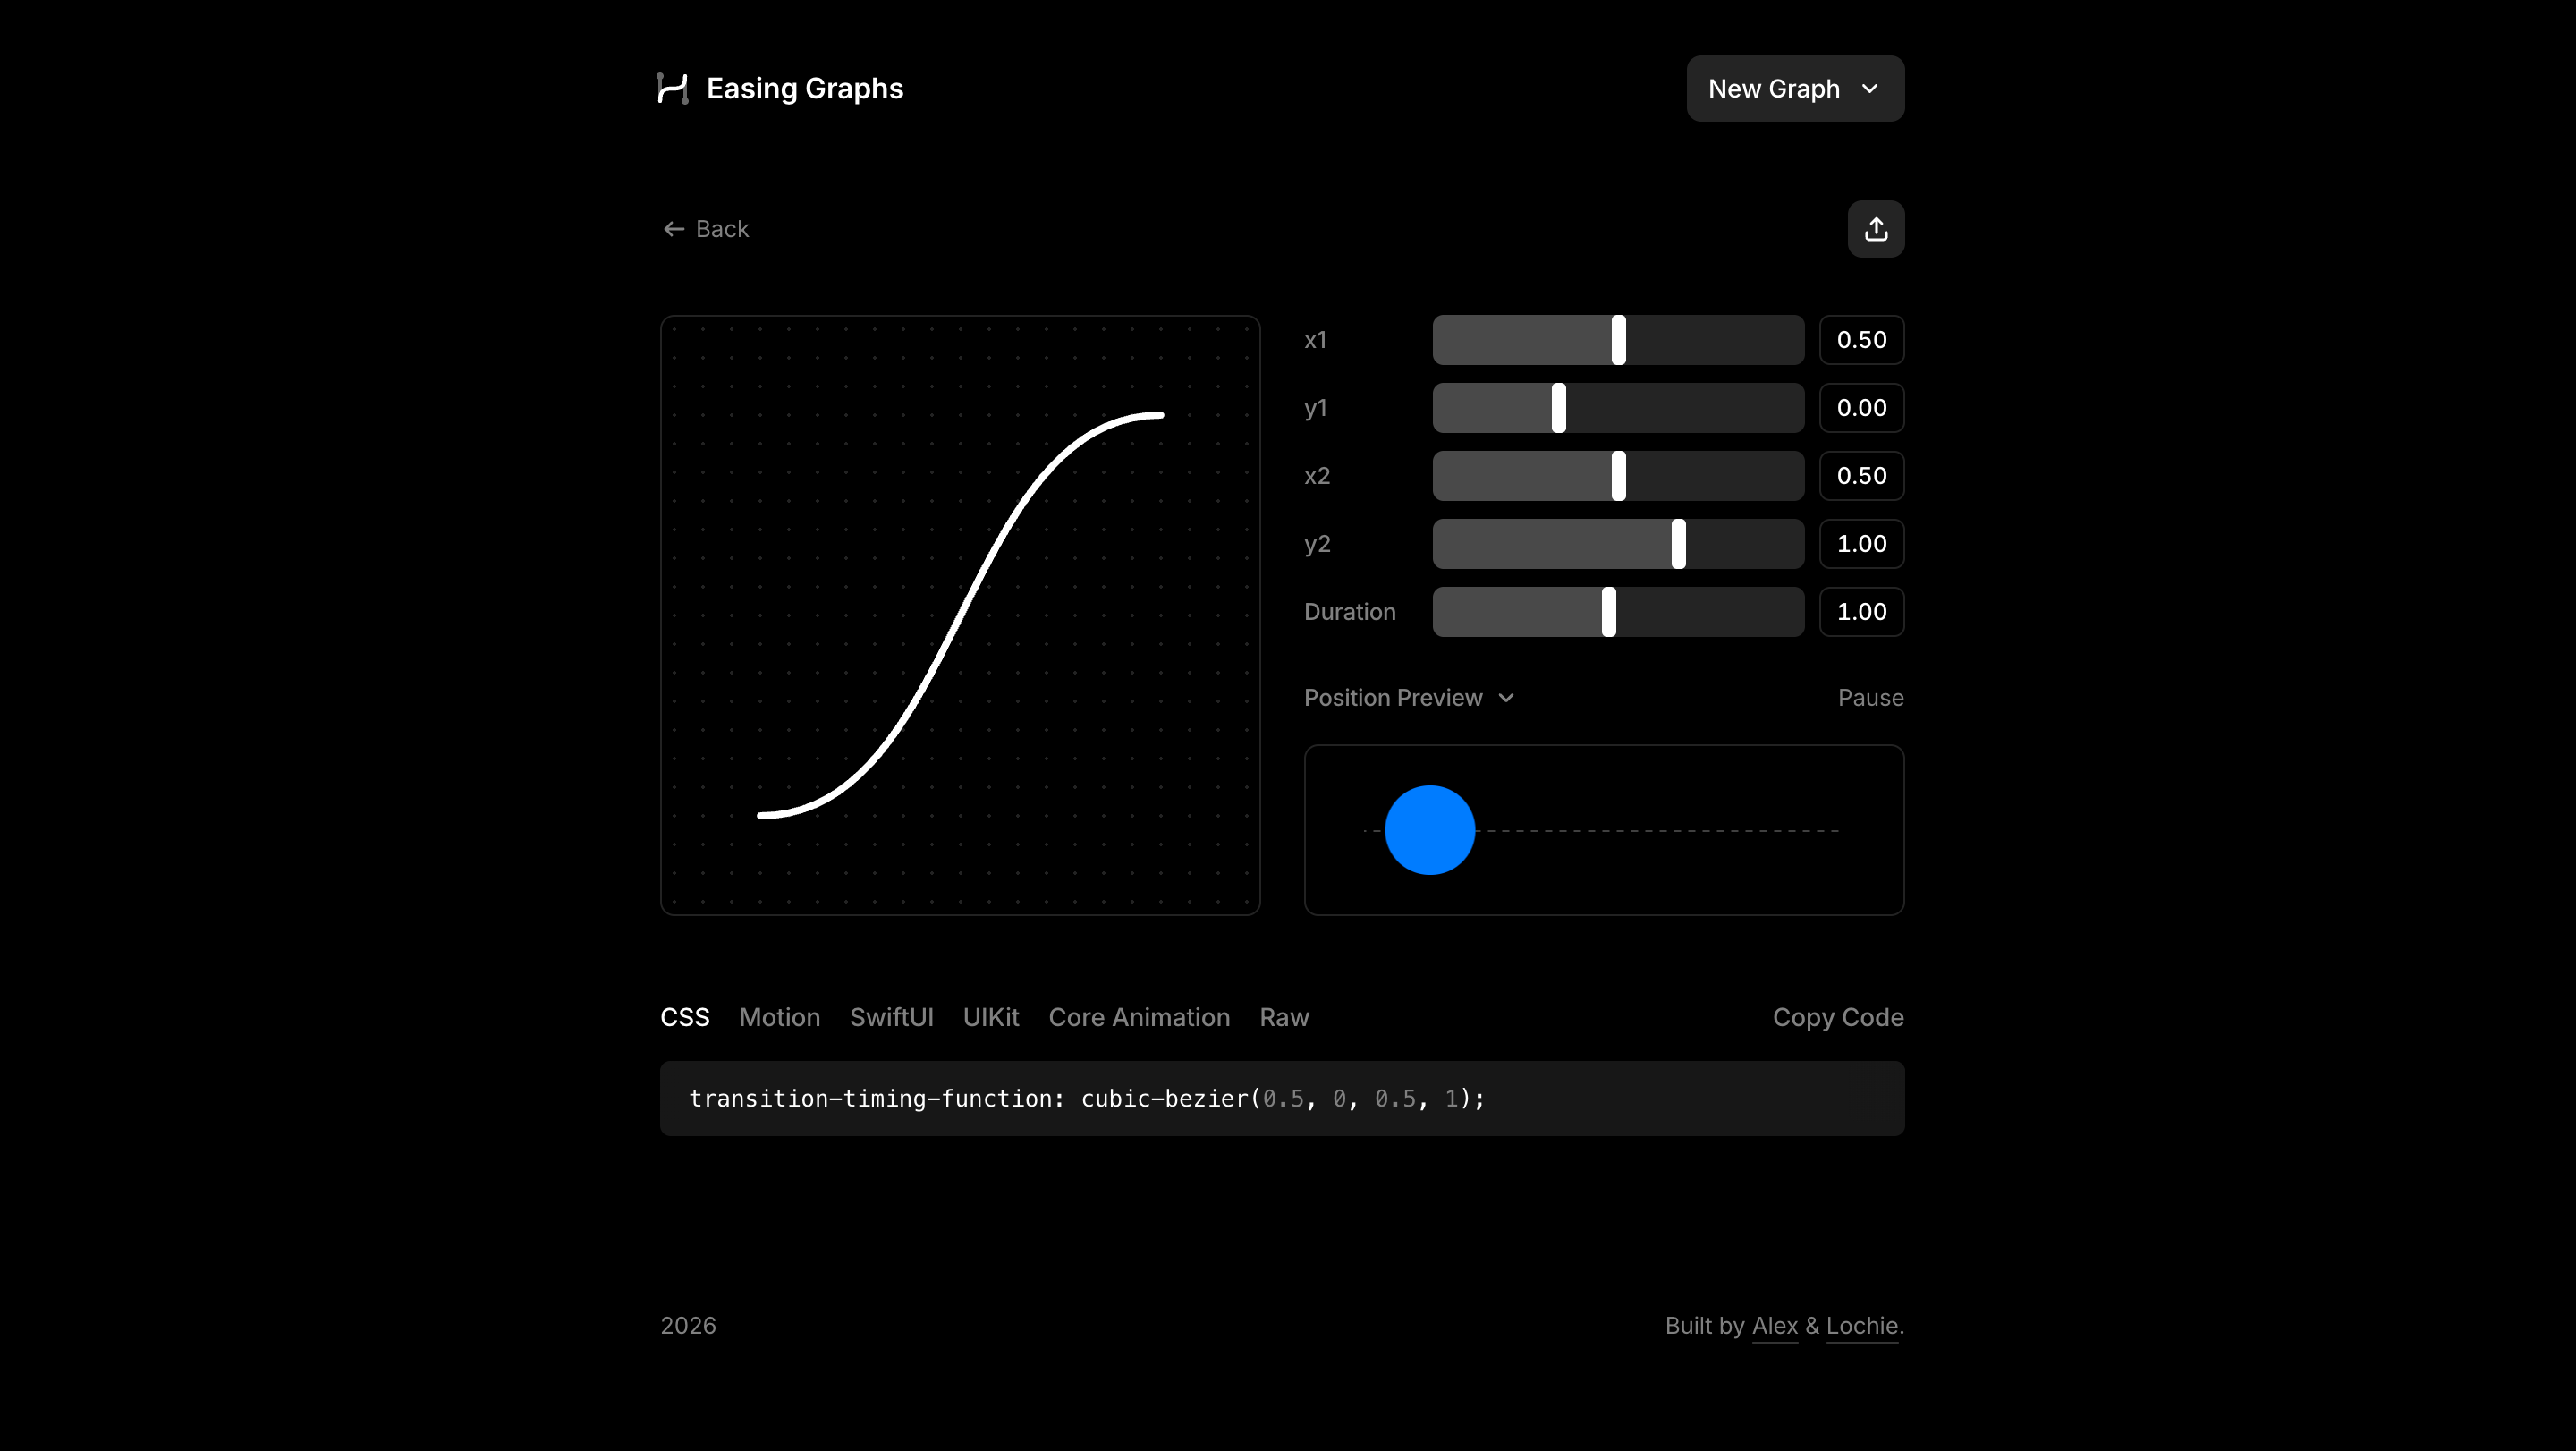Click the x1 slider handle
This screenshot has height=1451, width=2576.
pos(1618,340)
